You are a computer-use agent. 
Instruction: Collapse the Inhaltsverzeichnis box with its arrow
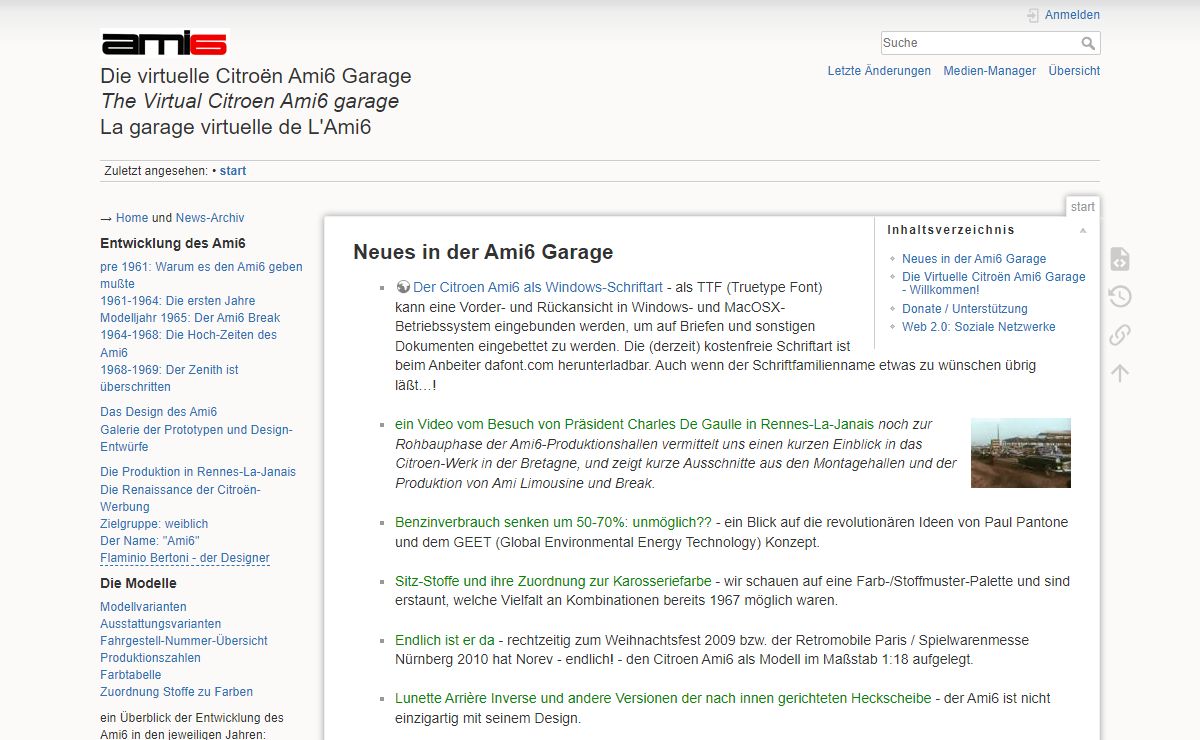(1082, 231)
